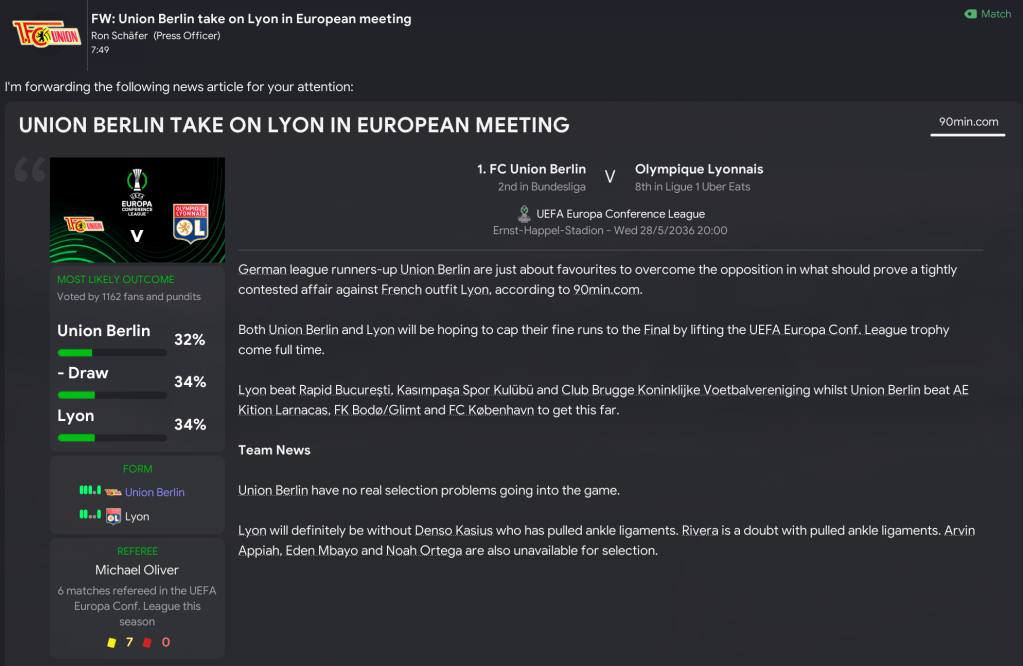Click the Lyon badge on match preview image
This screenshot has height=666, width=1023.
tap(189, 225)
